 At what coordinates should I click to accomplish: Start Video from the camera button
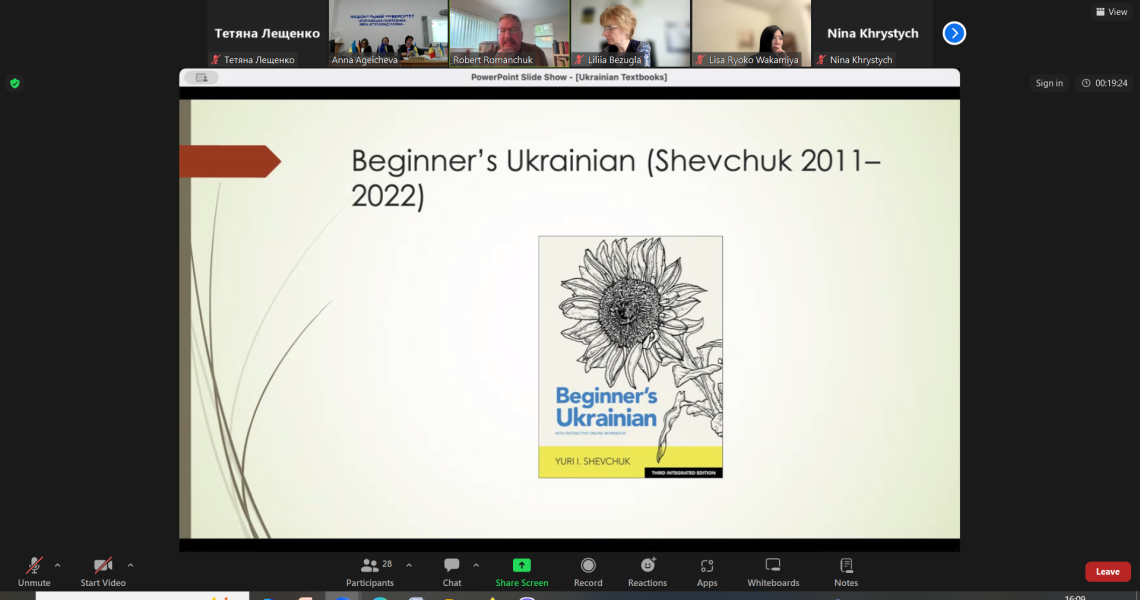(103, 572)
